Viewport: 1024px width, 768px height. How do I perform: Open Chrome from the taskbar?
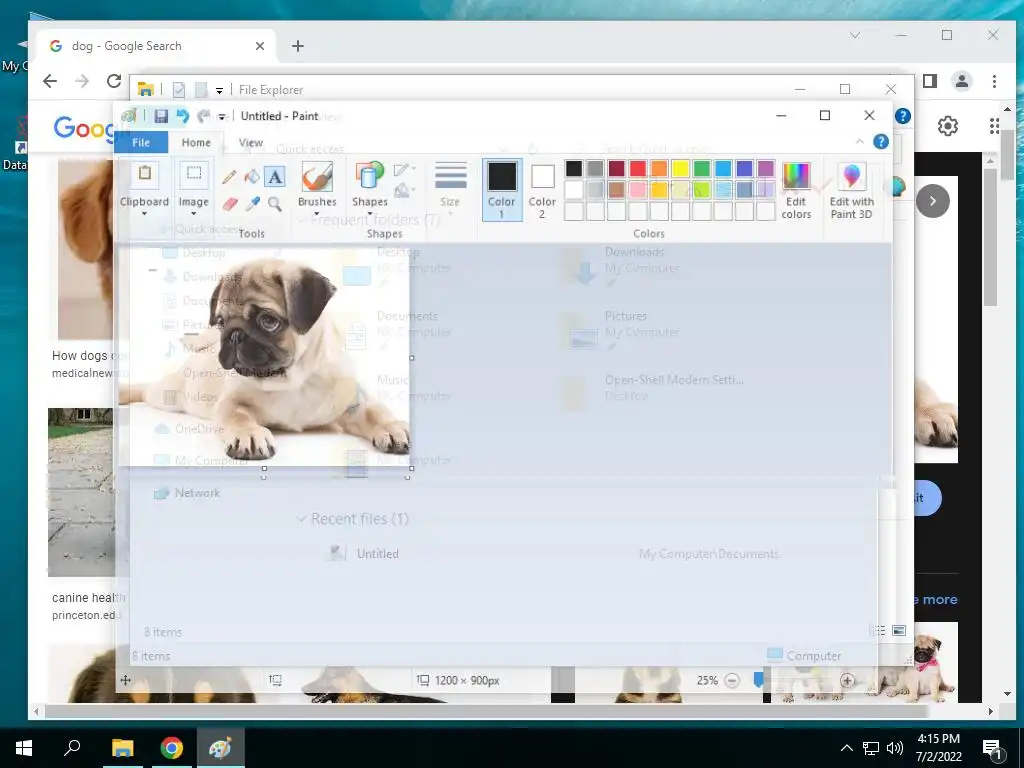click(x=172, y=748)
